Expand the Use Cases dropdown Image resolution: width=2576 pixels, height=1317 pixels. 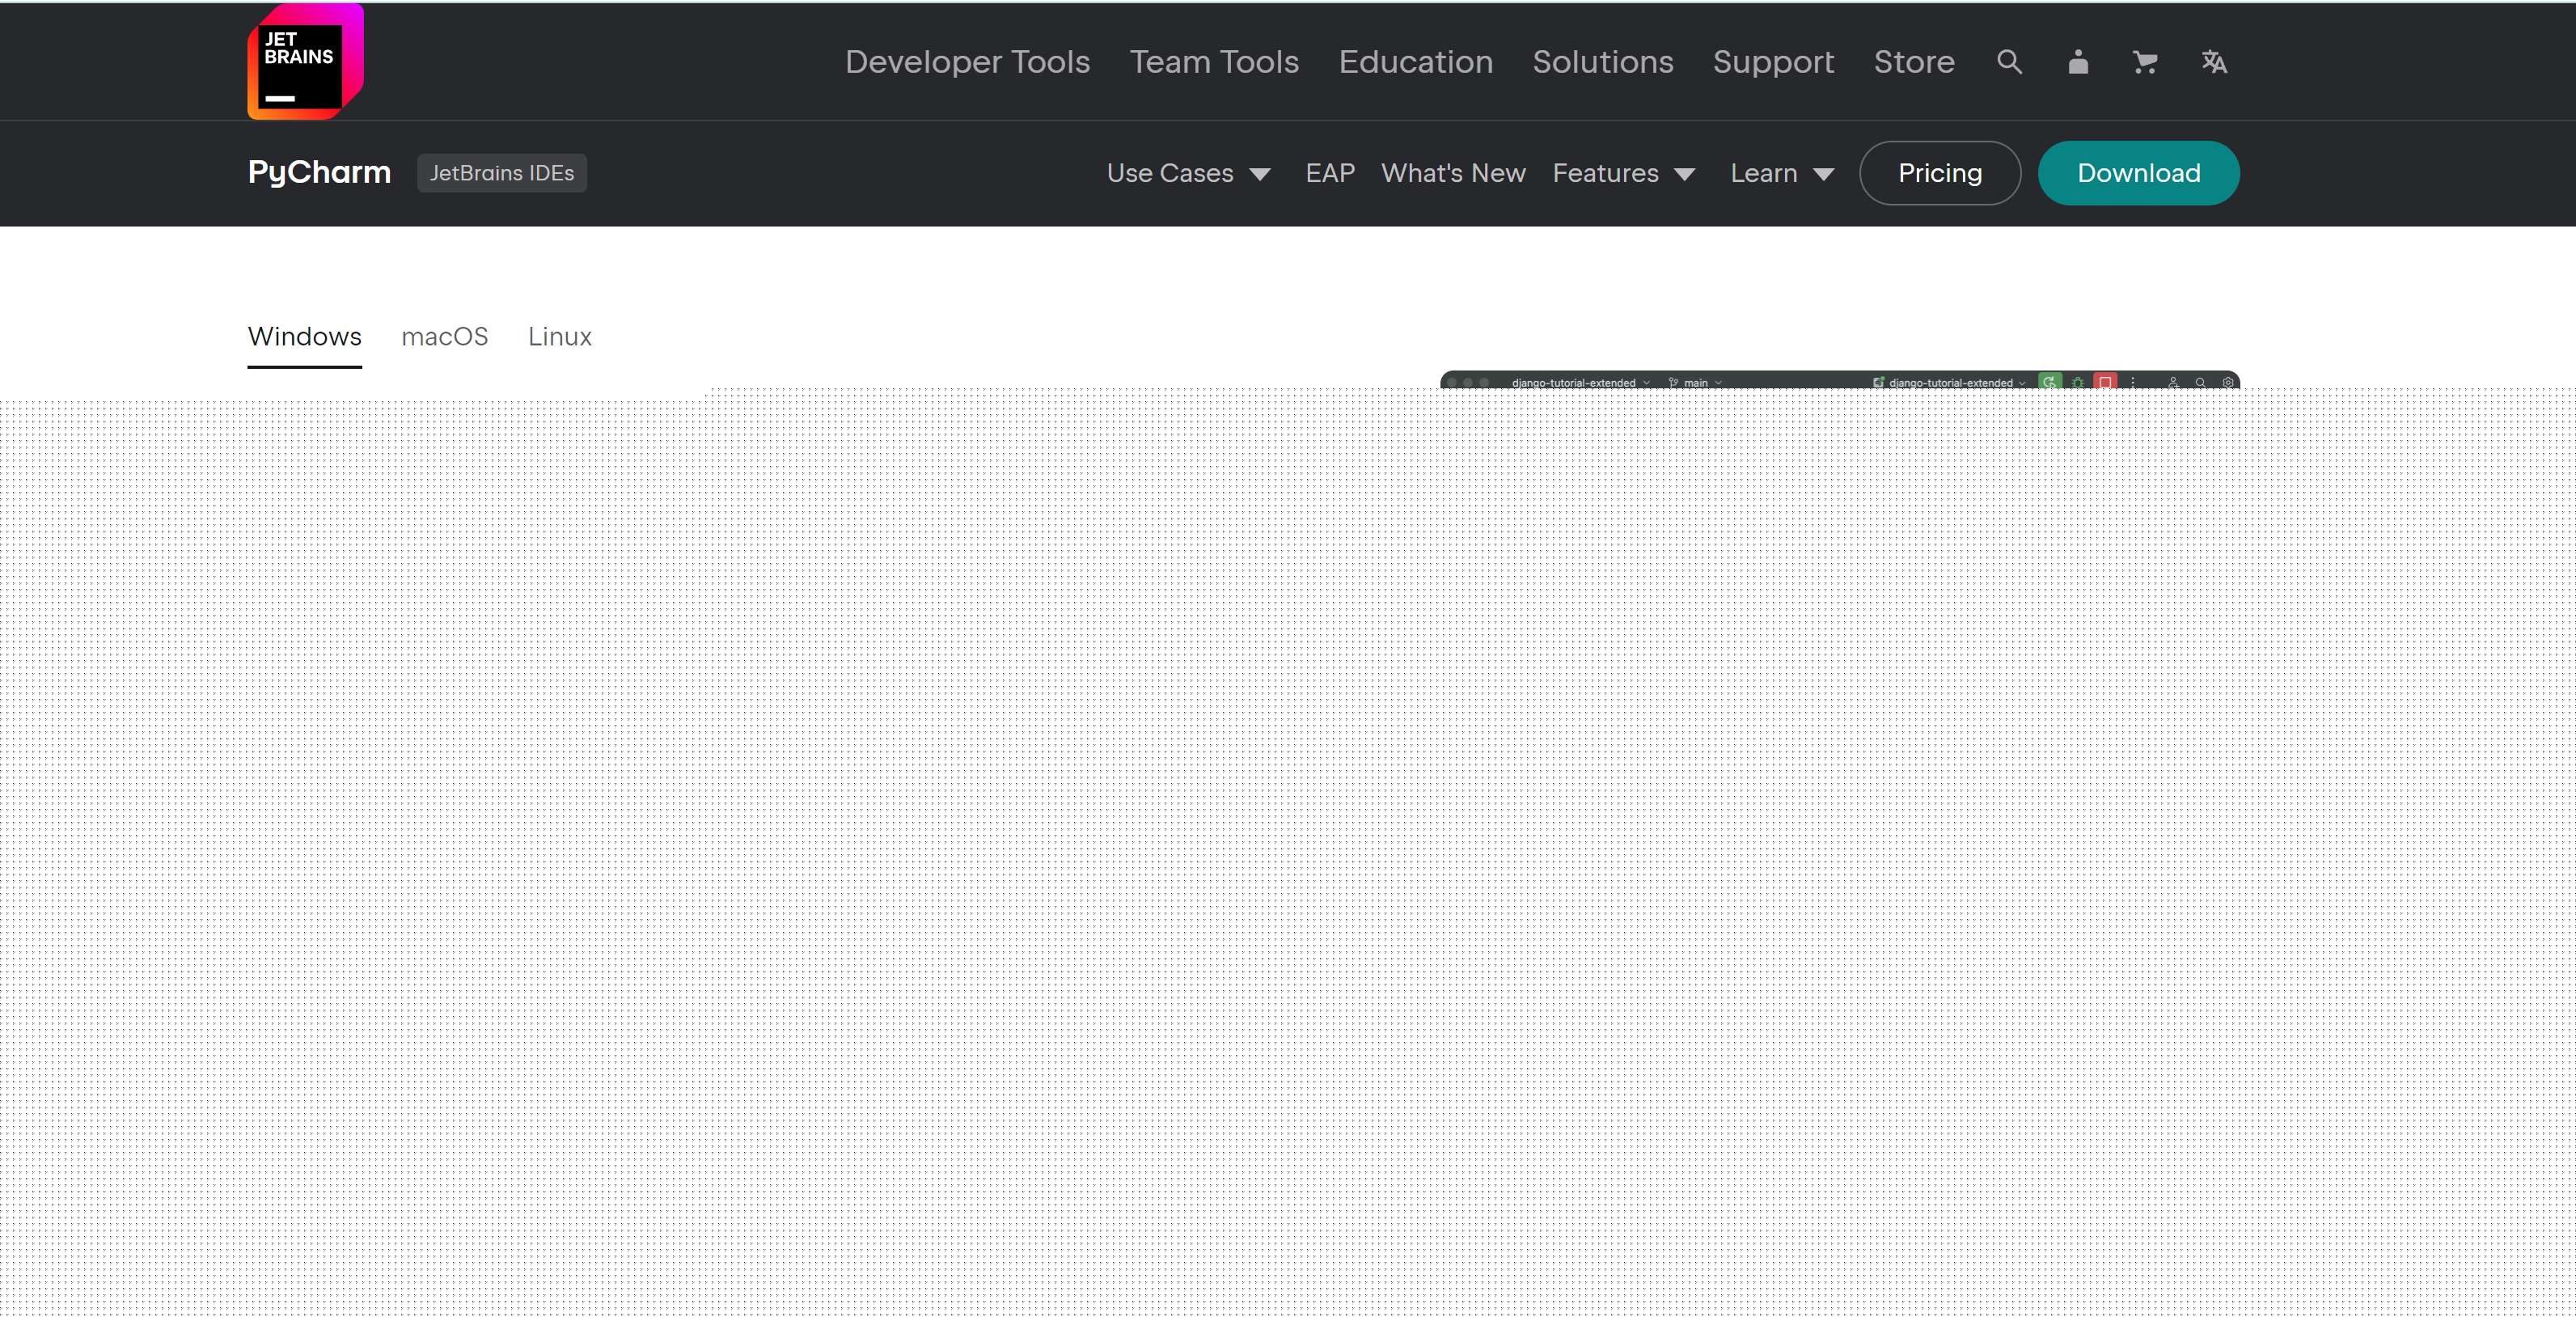point(1188,173)
